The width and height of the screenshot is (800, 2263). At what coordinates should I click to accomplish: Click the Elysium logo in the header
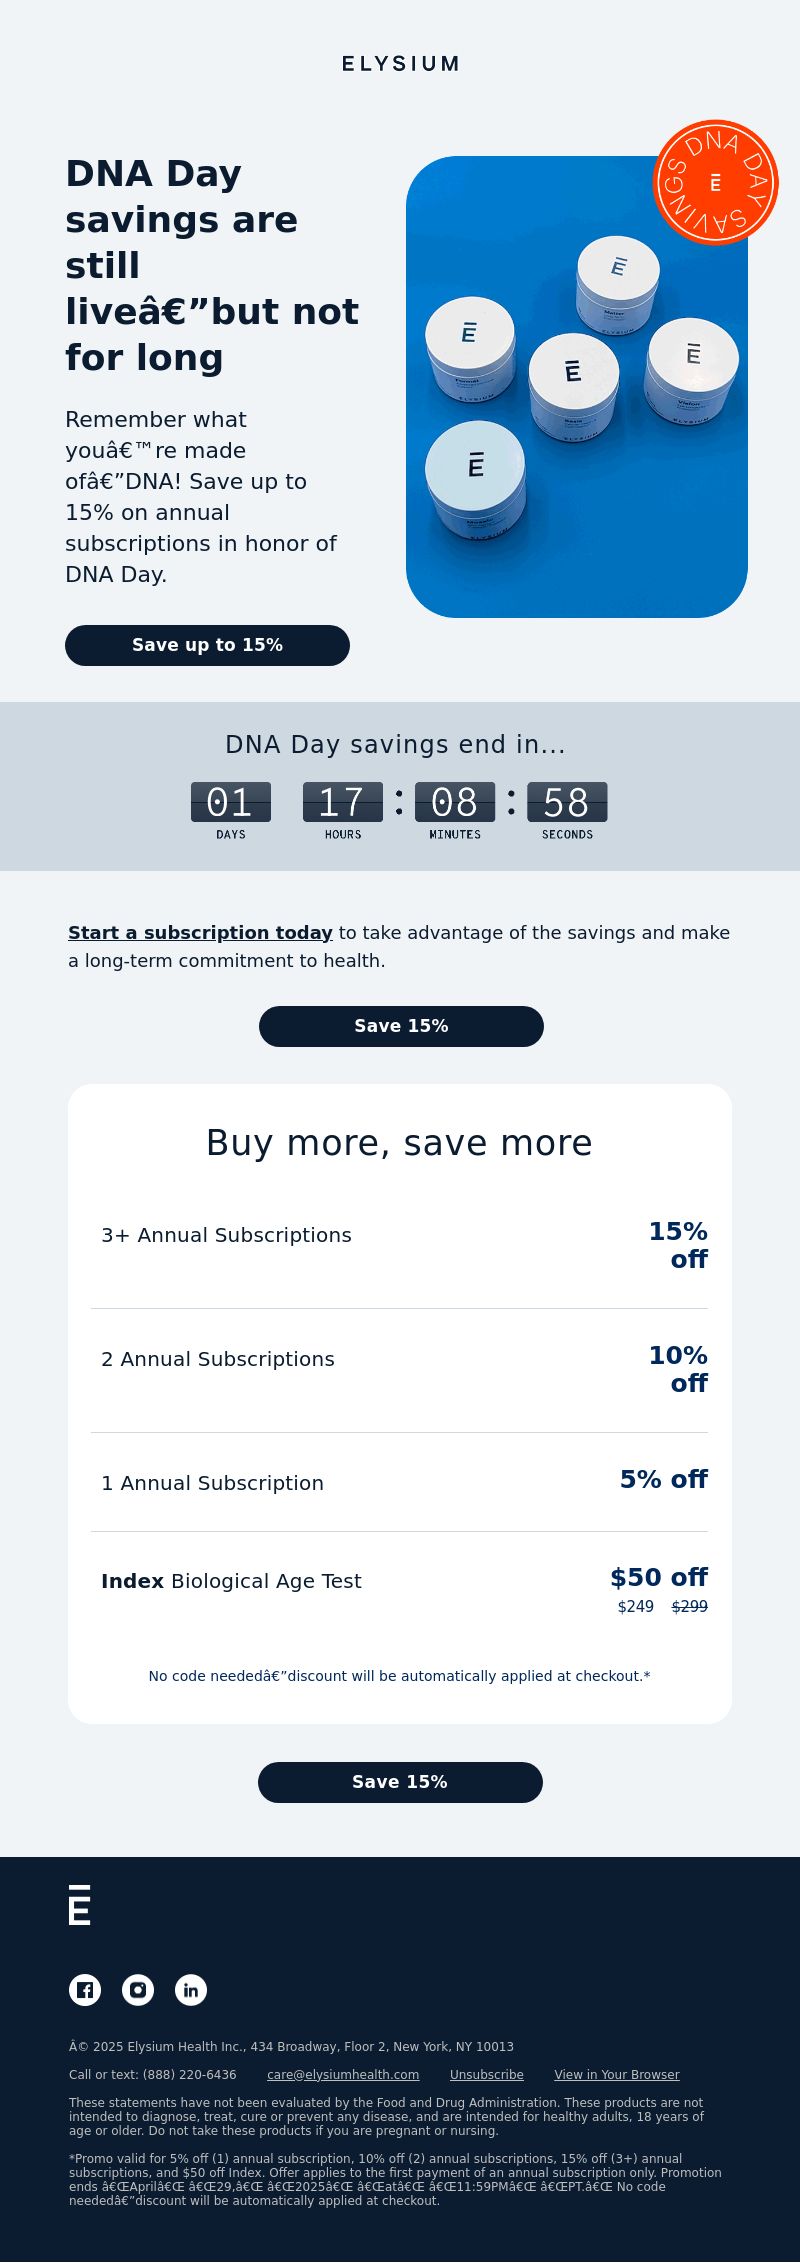[x=400, y=64]
